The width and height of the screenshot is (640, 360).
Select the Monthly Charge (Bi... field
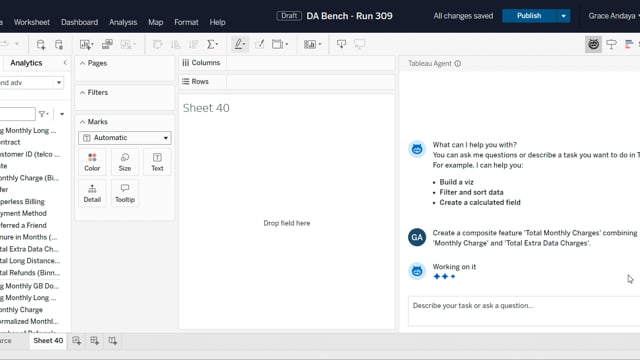[29, 178]
